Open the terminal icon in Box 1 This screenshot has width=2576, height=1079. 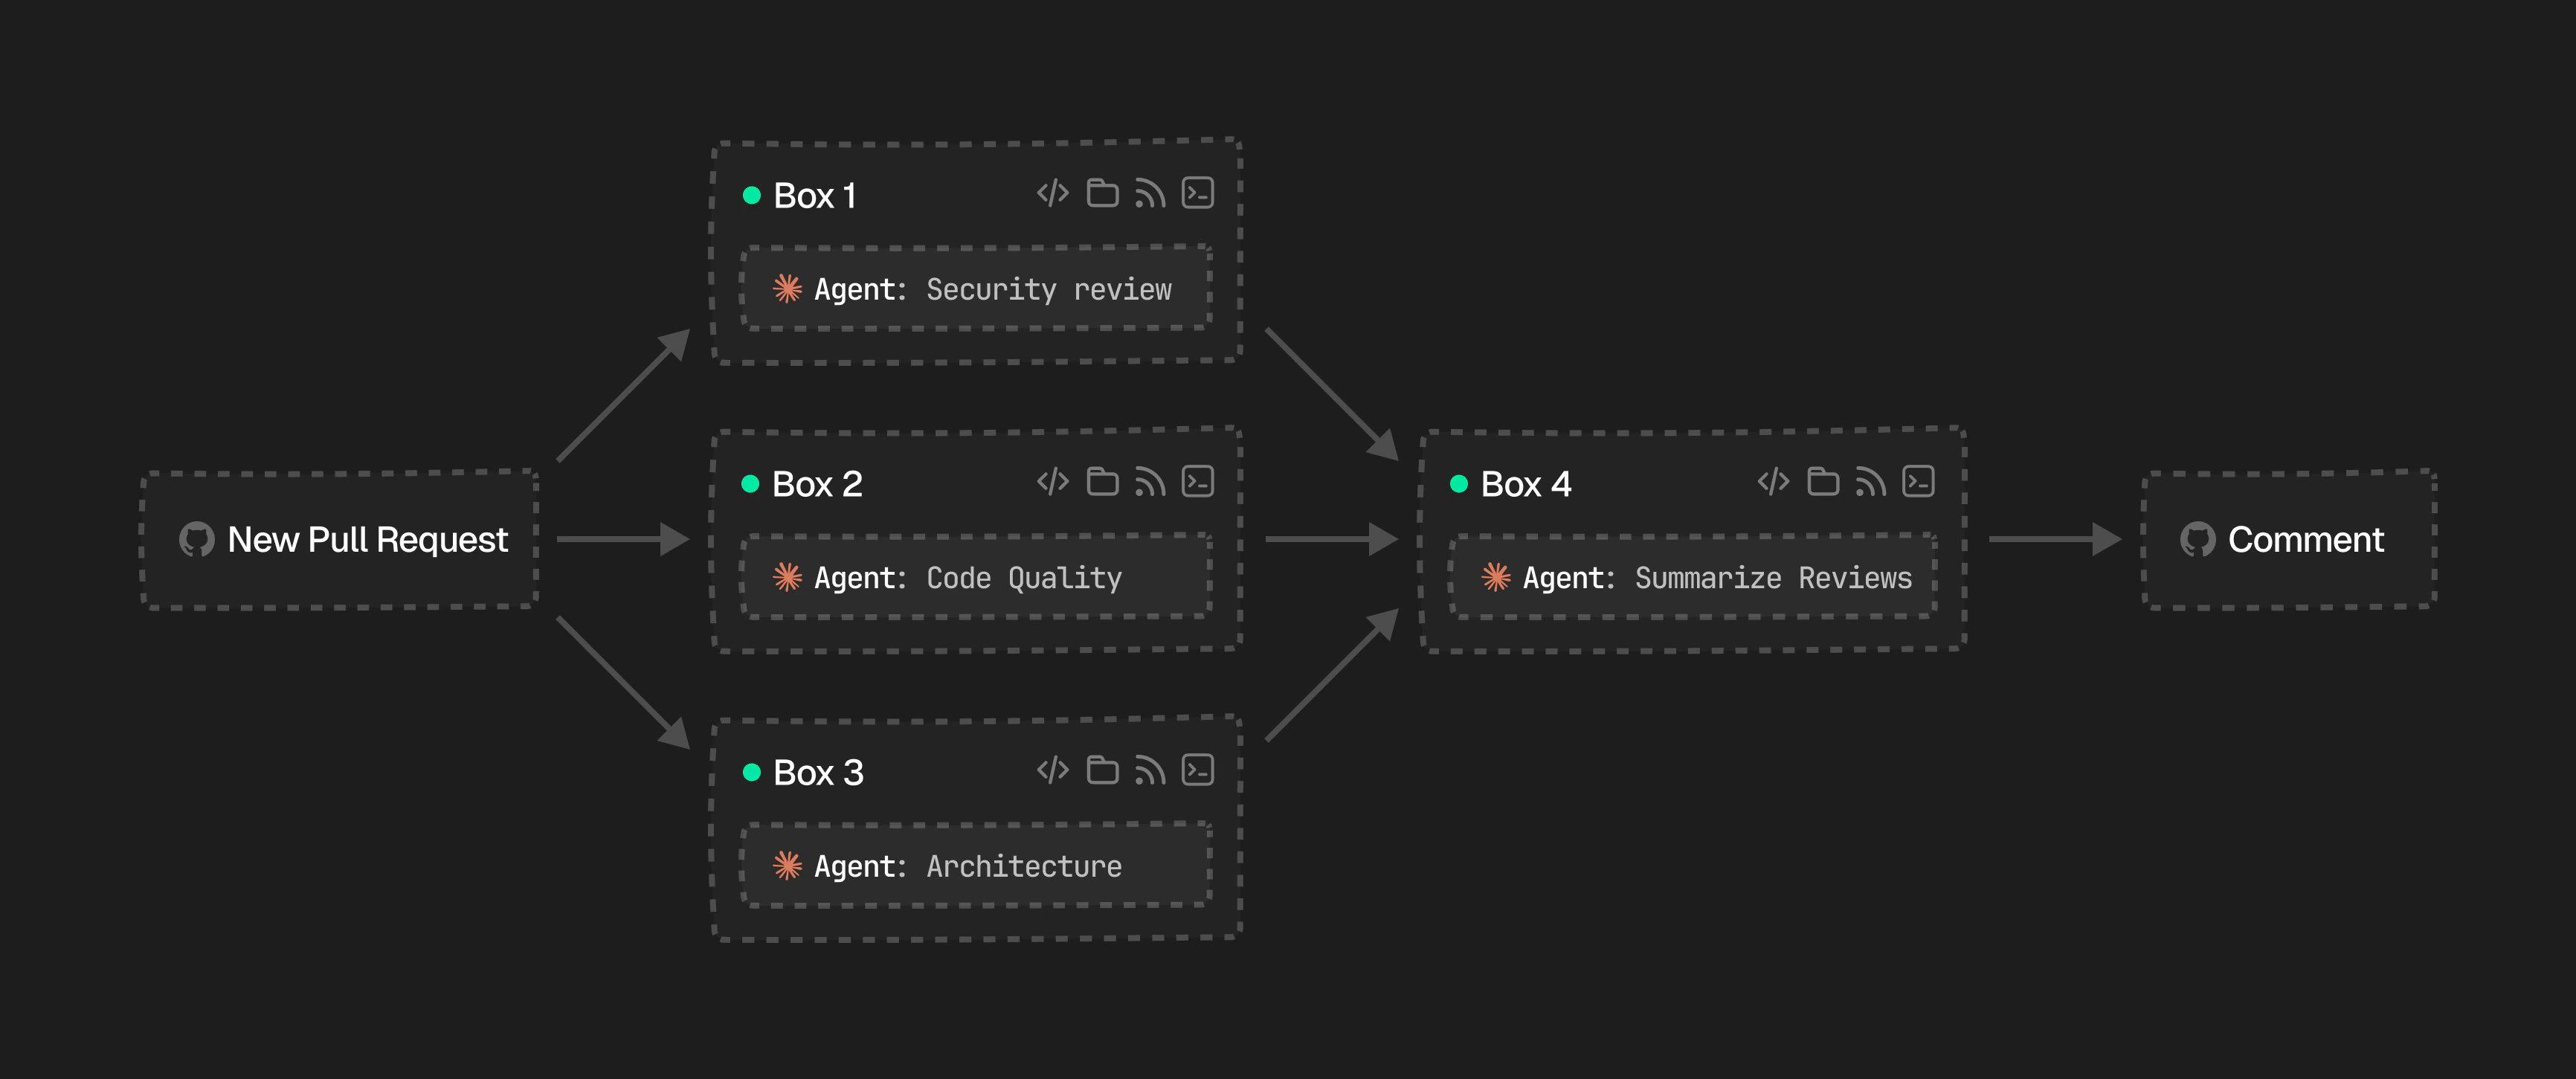coord(1198,193)
